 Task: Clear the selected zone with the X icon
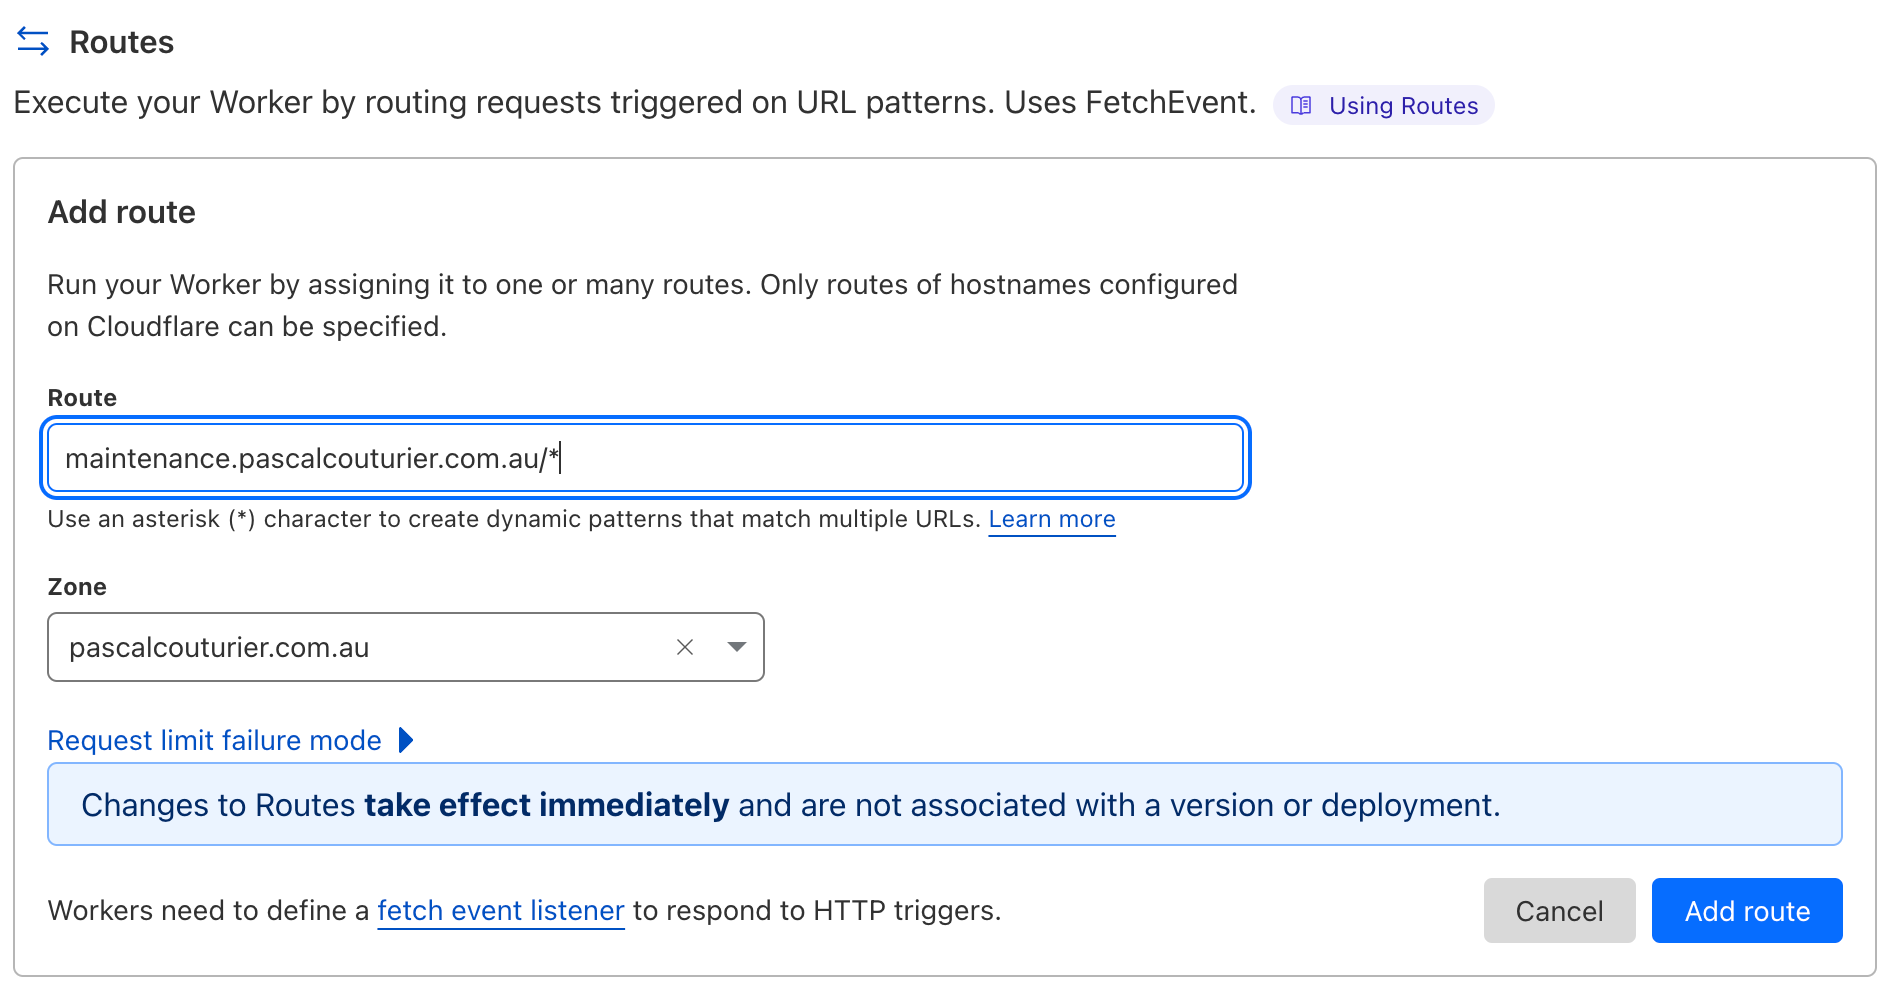(685, 647)
